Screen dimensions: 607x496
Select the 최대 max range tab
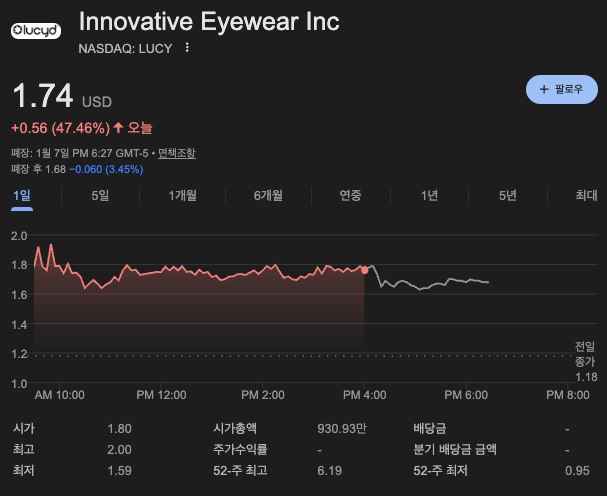pyautogui.click(x=586, y=196)
